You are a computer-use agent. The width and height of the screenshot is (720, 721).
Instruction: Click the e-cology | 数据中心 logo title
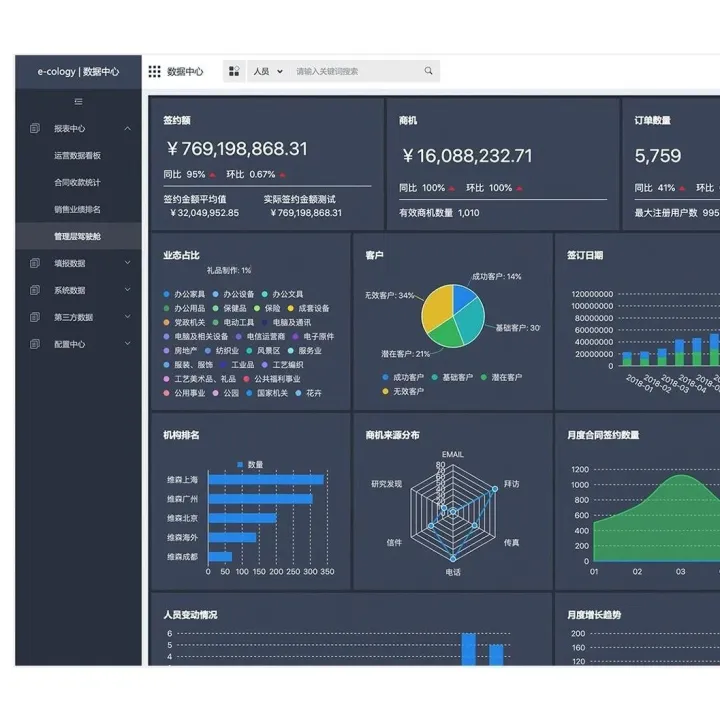(x=78, y=72)
